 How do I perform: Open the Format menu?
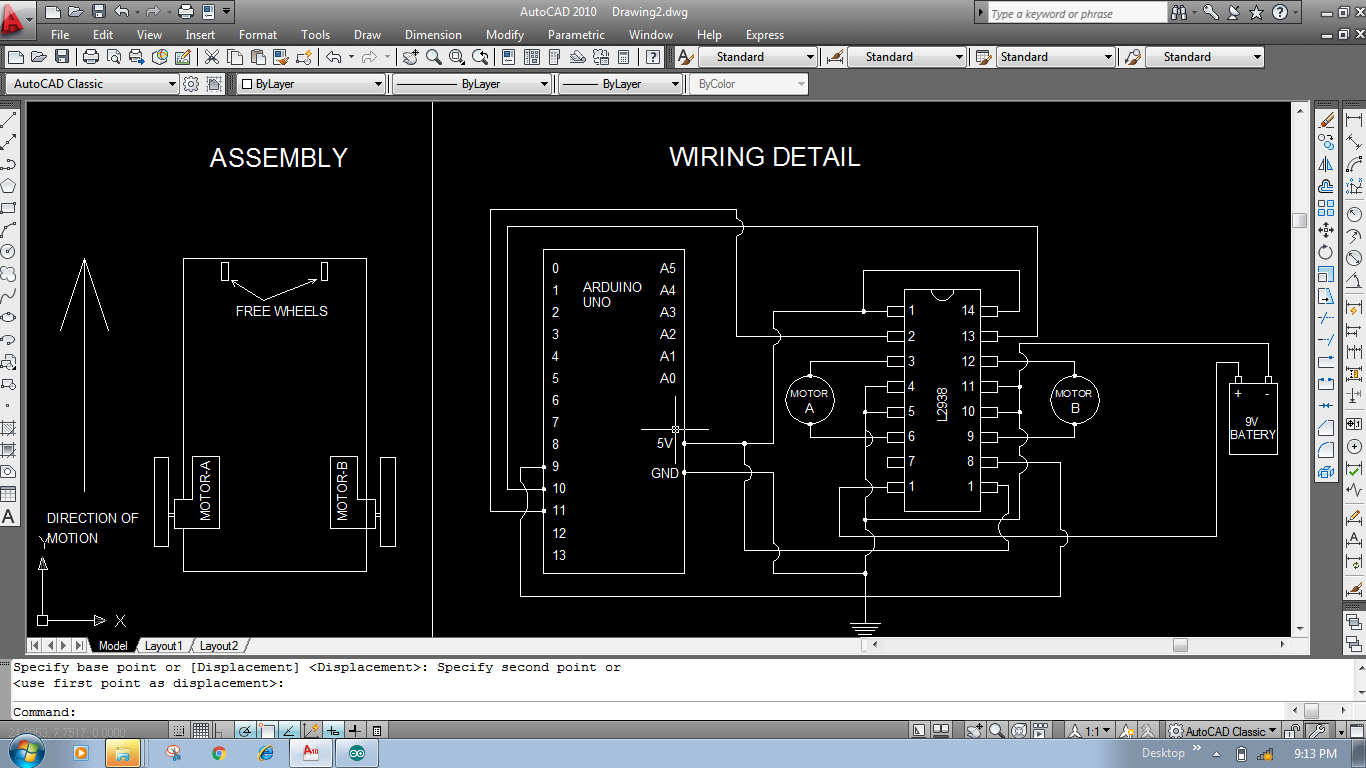pos(258,34)
